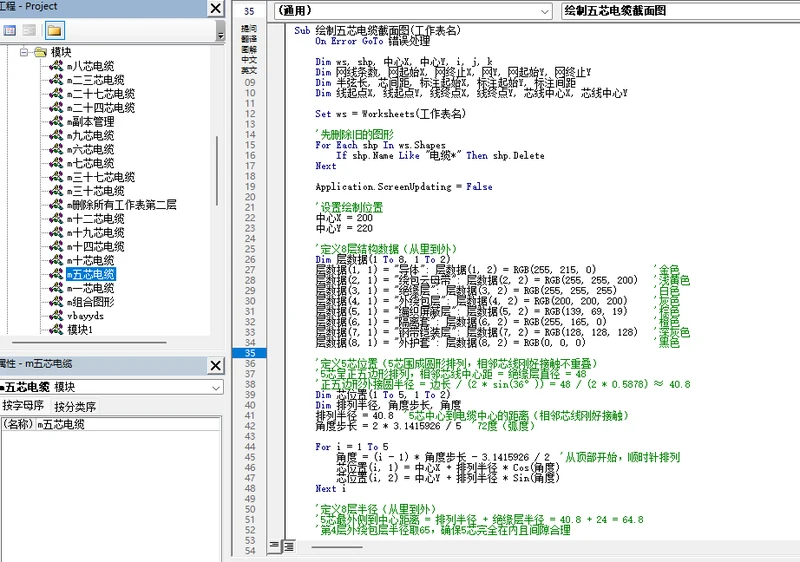The height and width of the screenshot is (562, 800).
Task: Click the 中心X = 200 line
Action: (344, 218)
